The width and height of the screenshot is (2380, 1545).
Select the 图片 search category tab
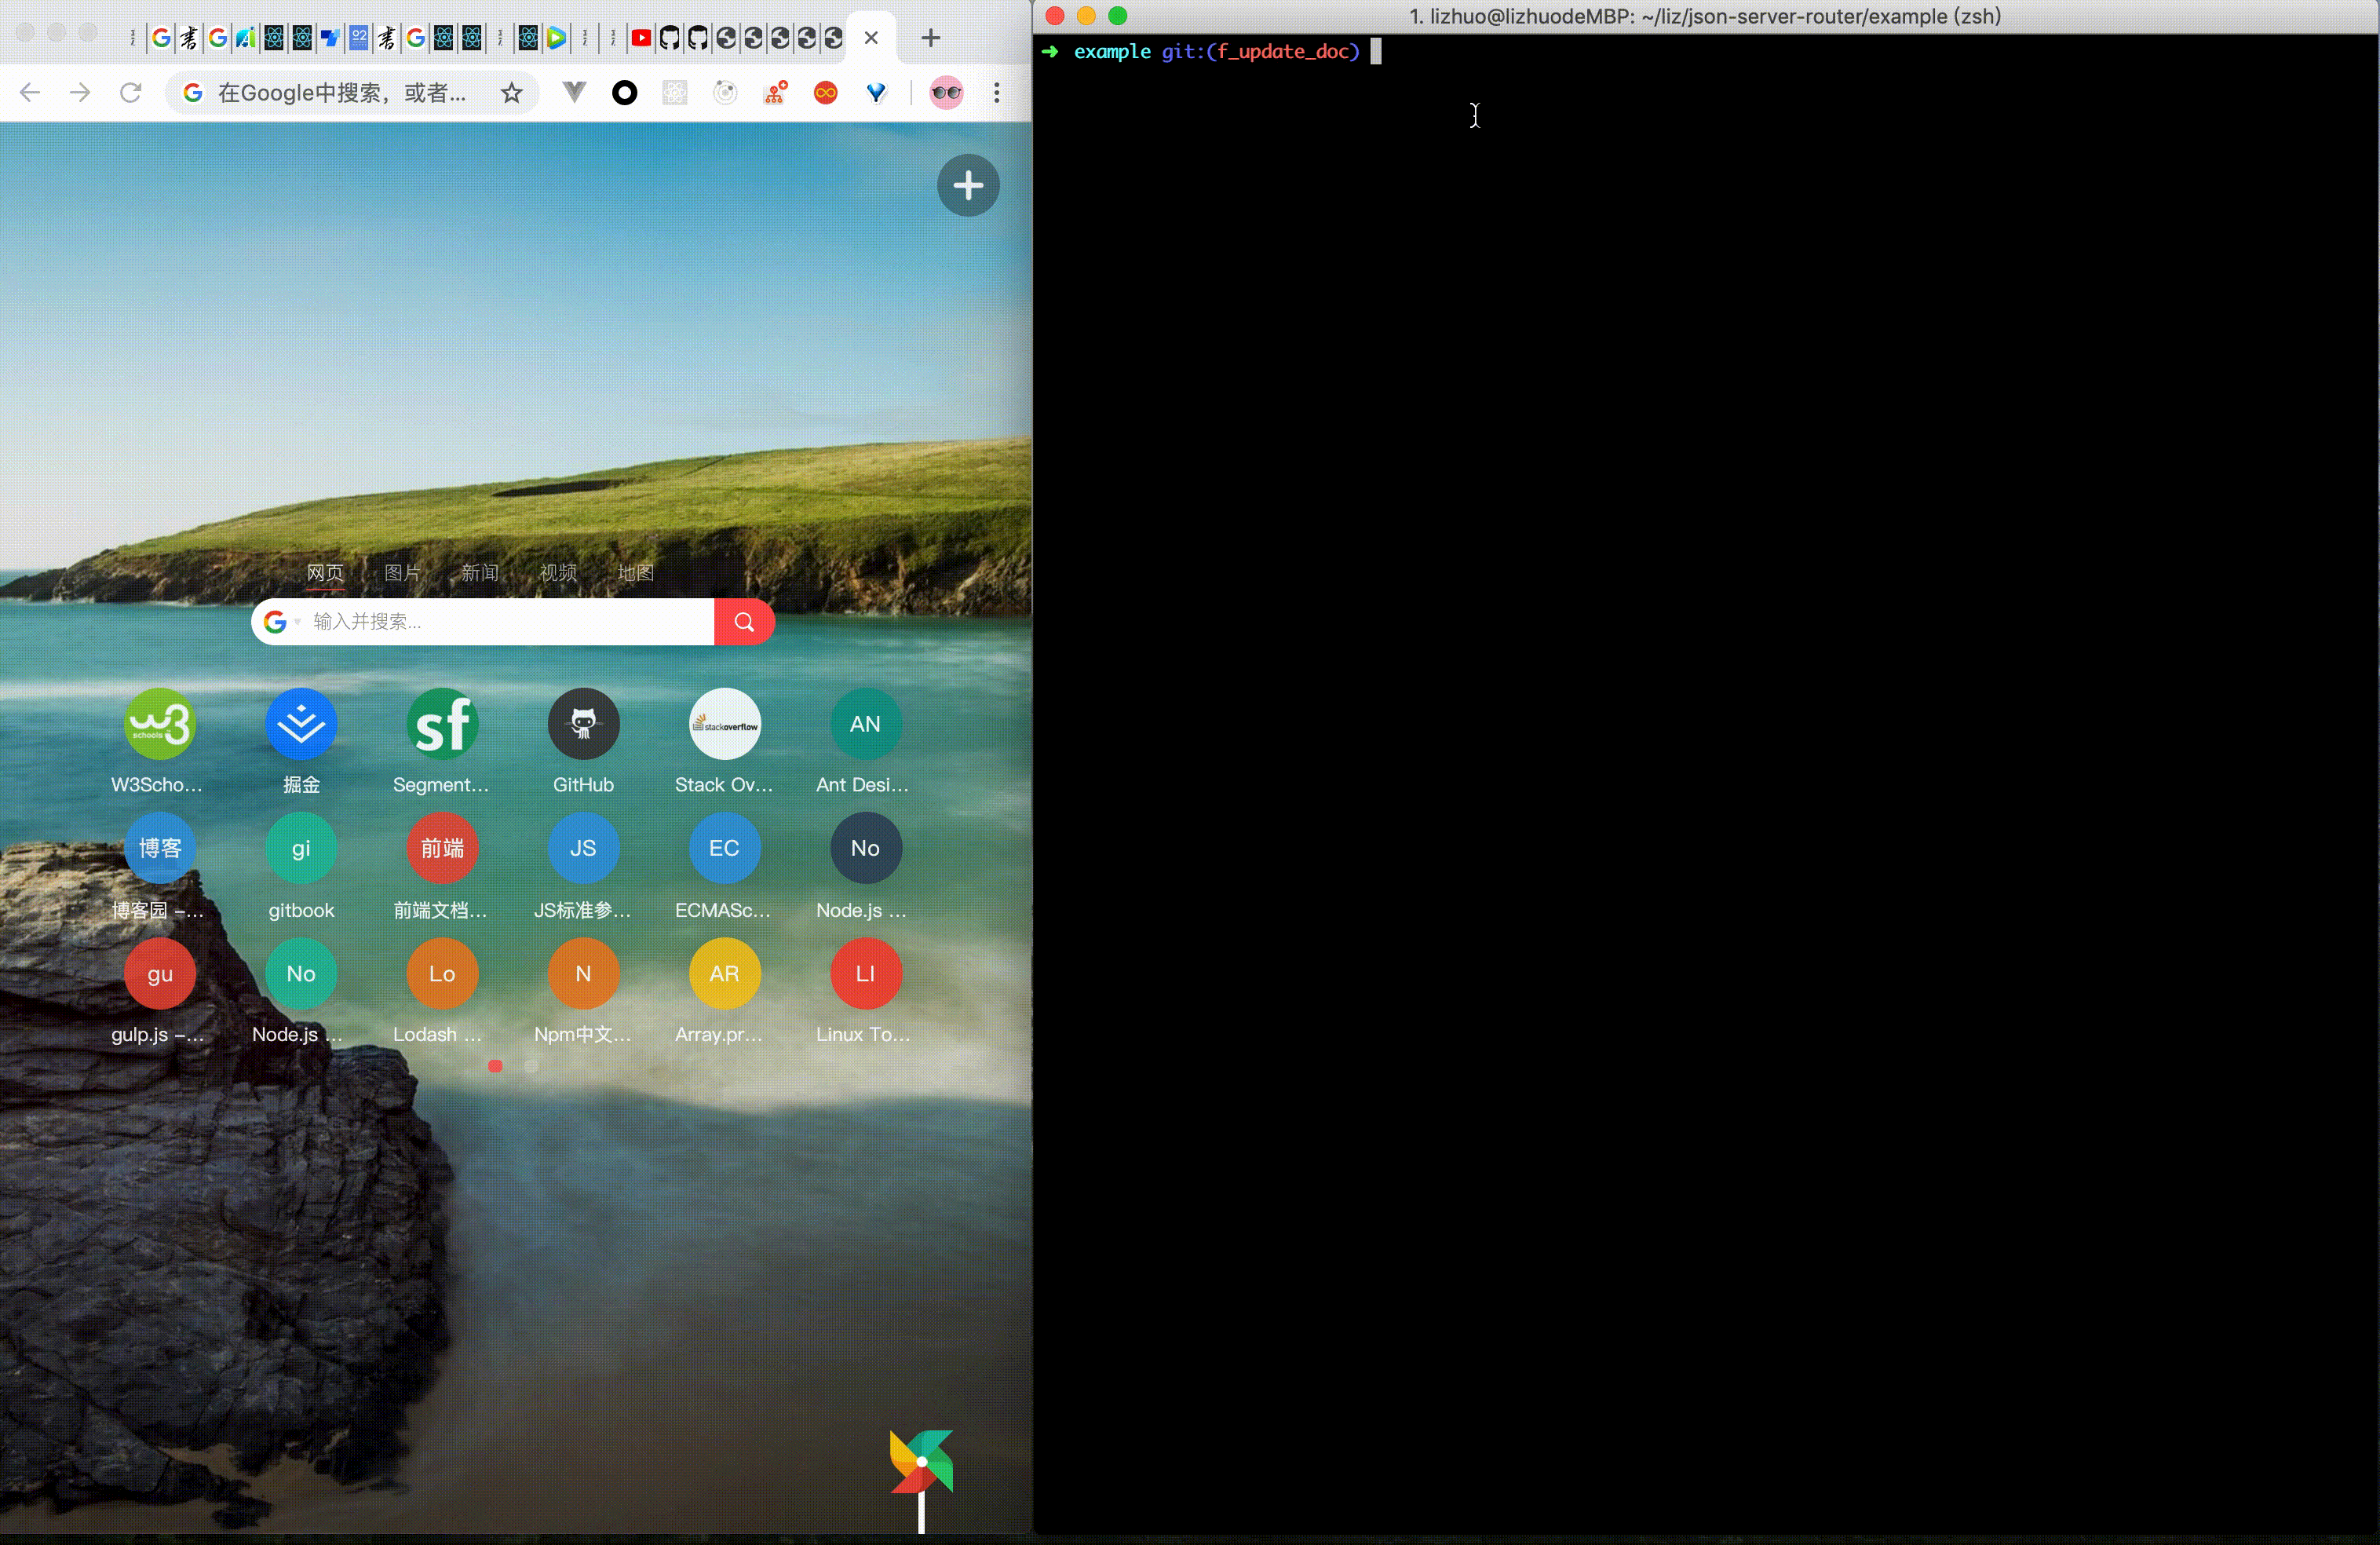click(402, 572)
